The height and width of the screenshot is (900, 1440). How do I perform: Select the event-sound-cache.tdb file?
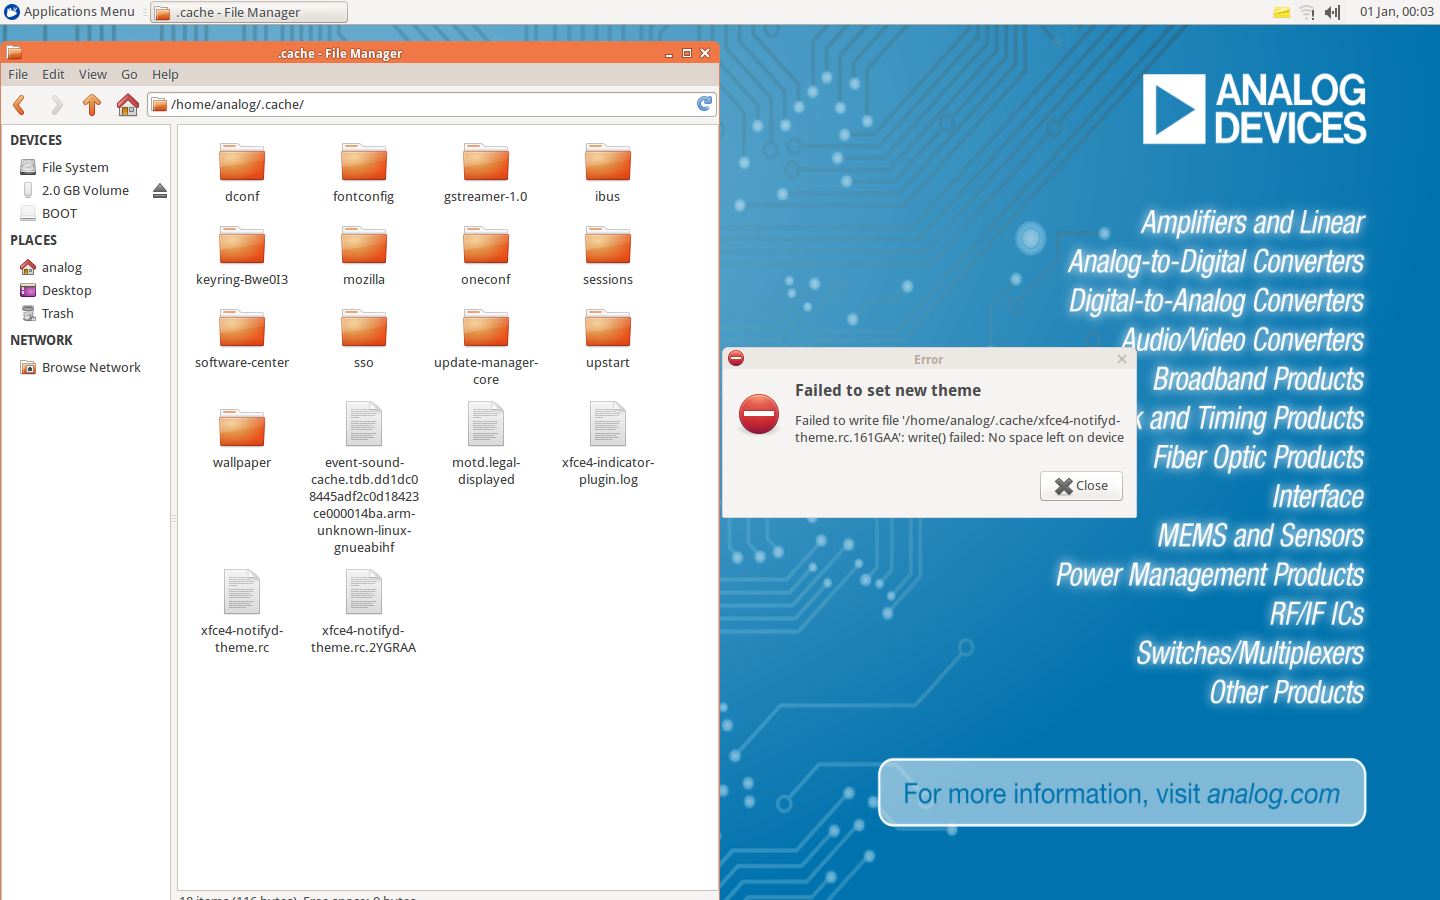click(364, 478)
